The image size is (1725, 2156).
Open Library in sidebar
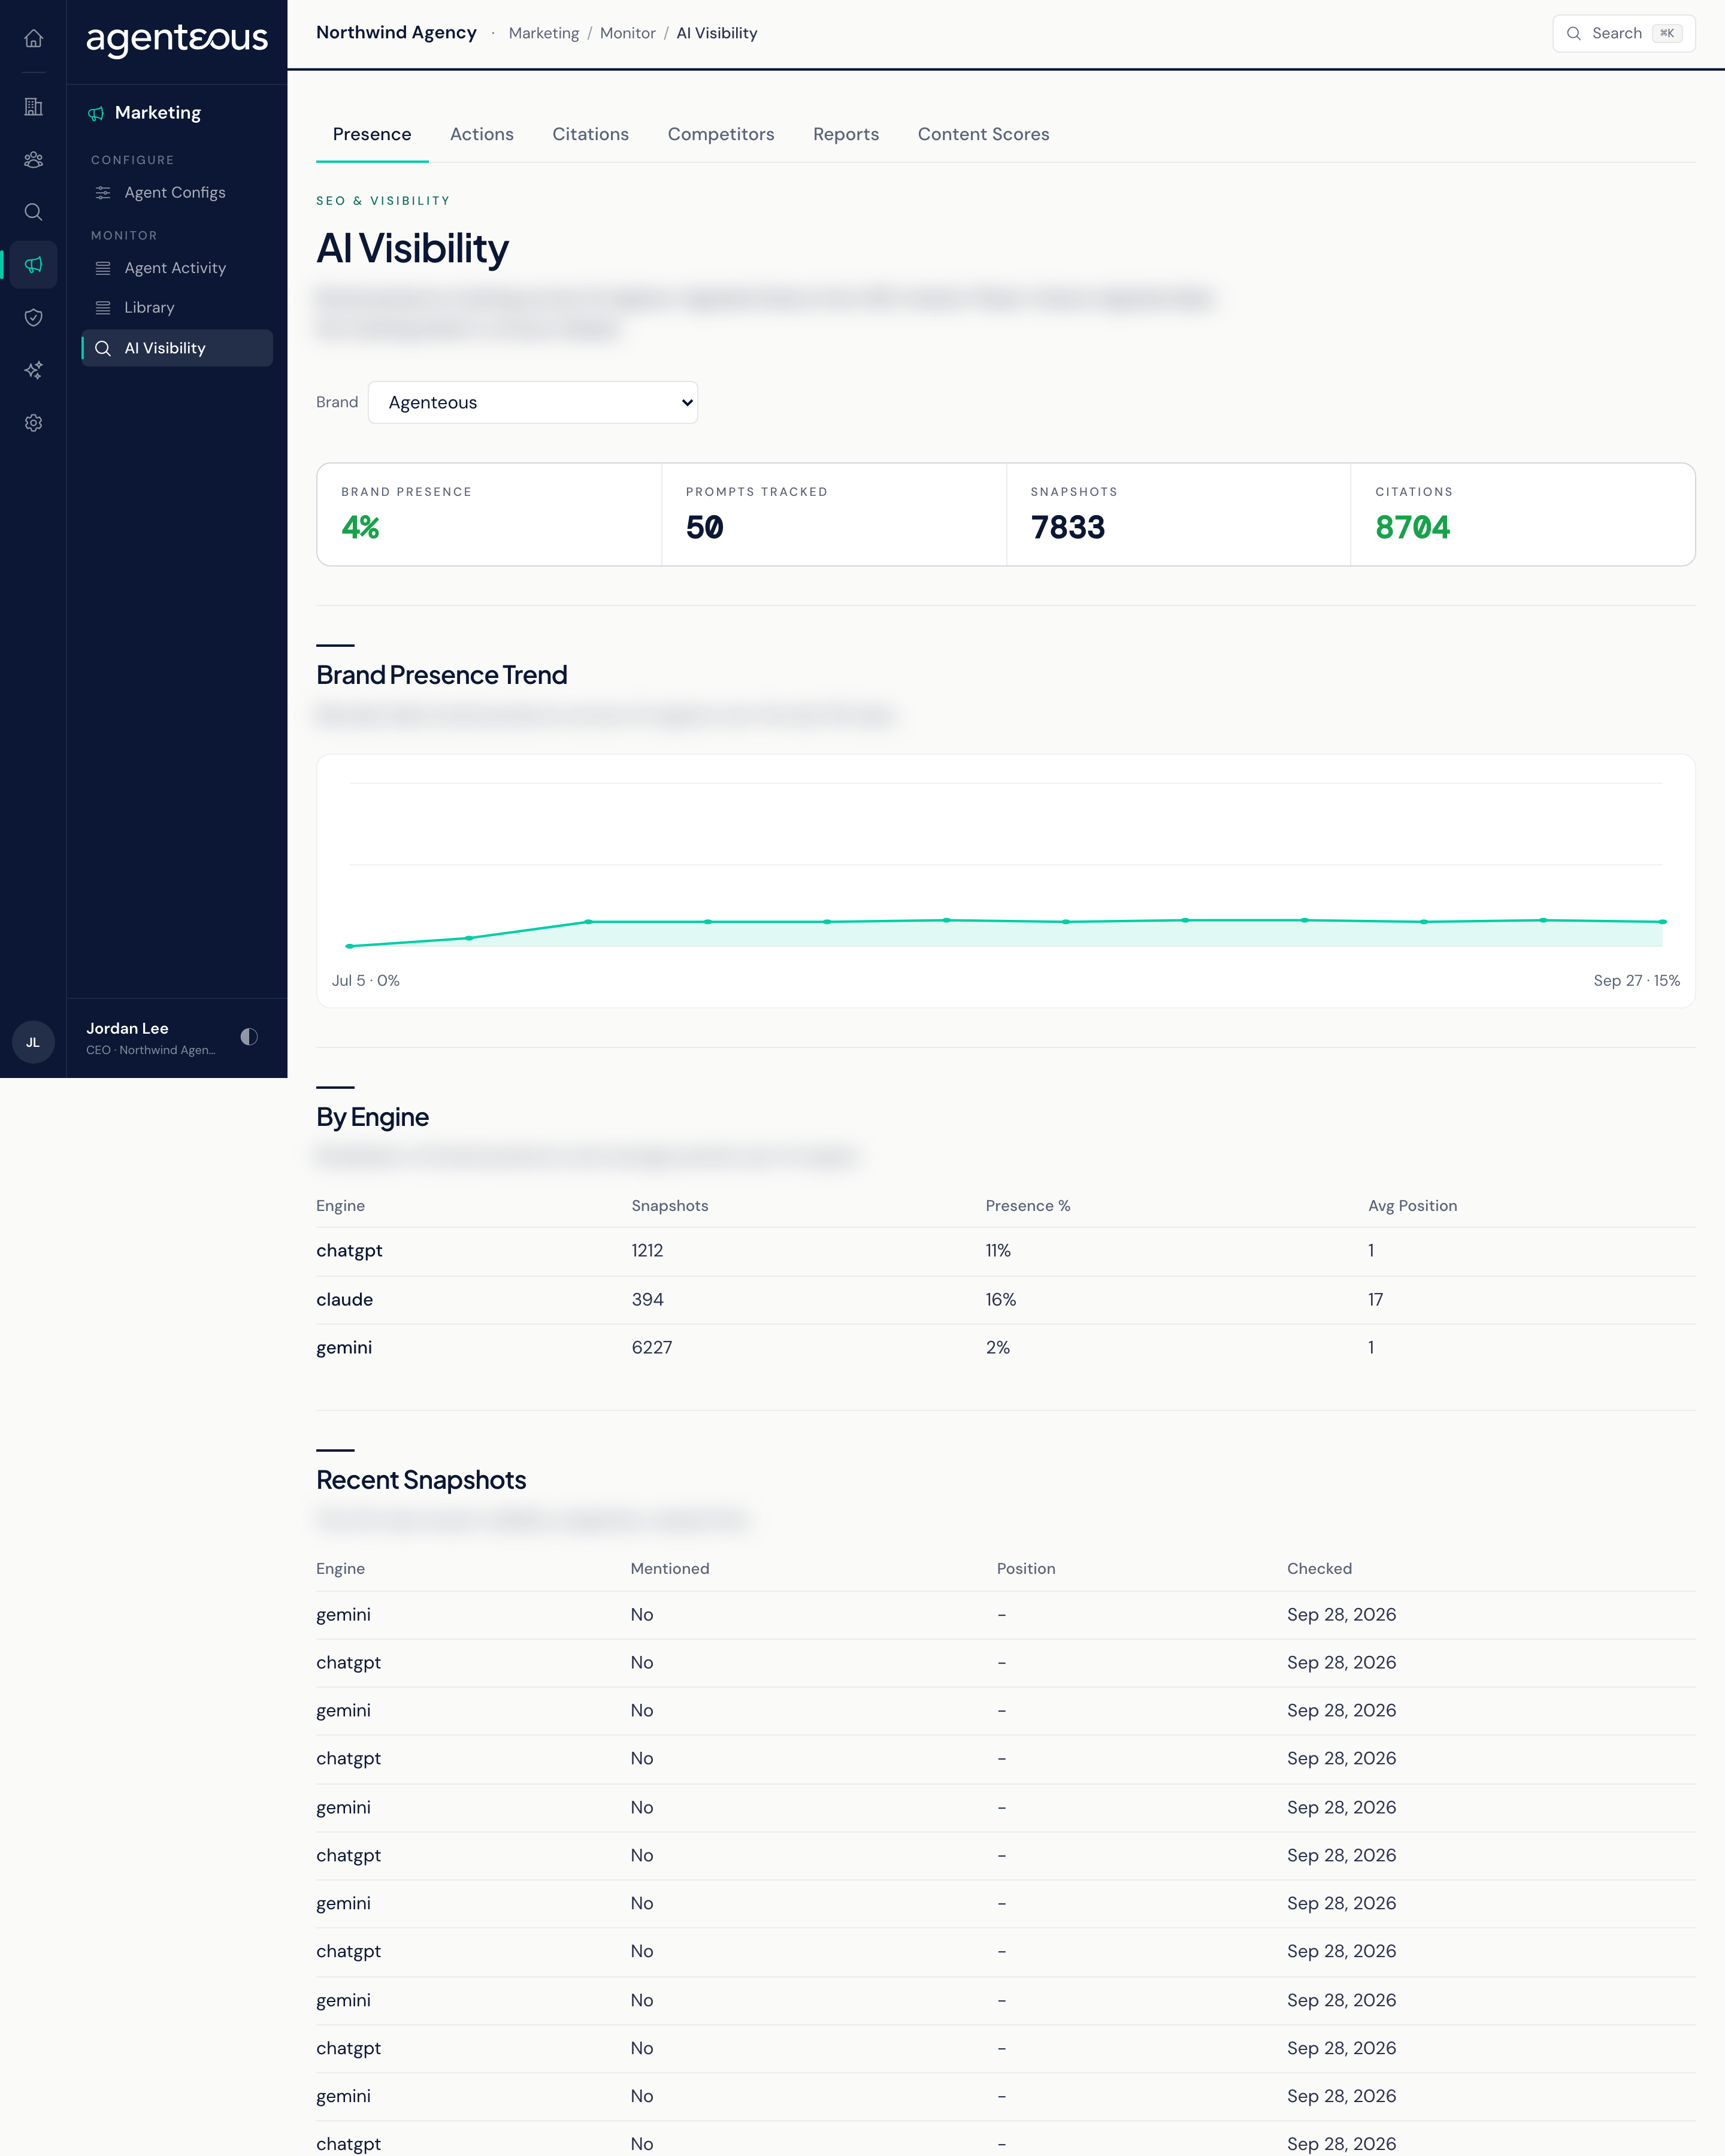[x=177, y=308]
